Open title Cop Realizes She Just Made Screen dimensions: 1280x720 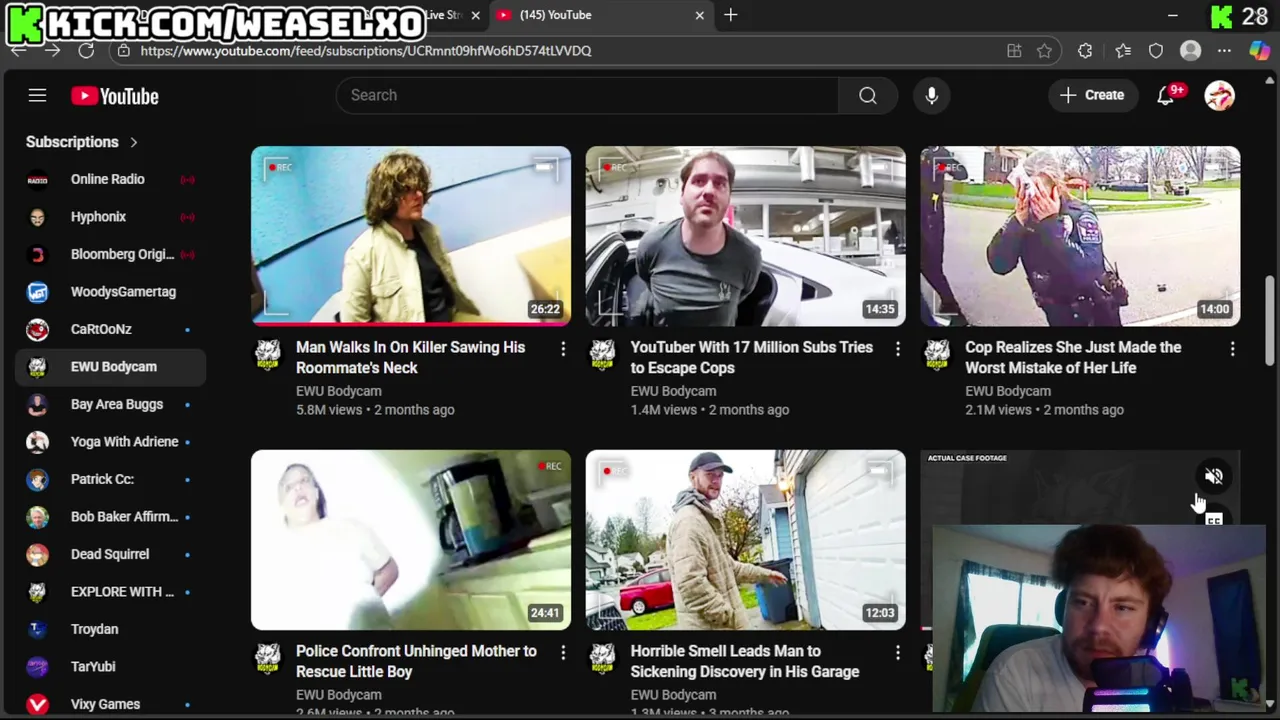1073,357
